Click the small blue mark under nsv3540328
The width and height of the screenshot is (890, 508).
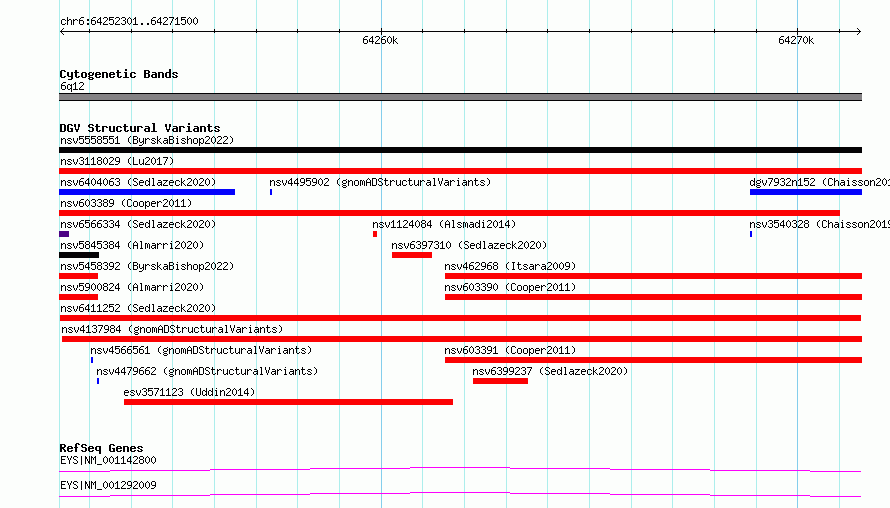tap(751, 234)
